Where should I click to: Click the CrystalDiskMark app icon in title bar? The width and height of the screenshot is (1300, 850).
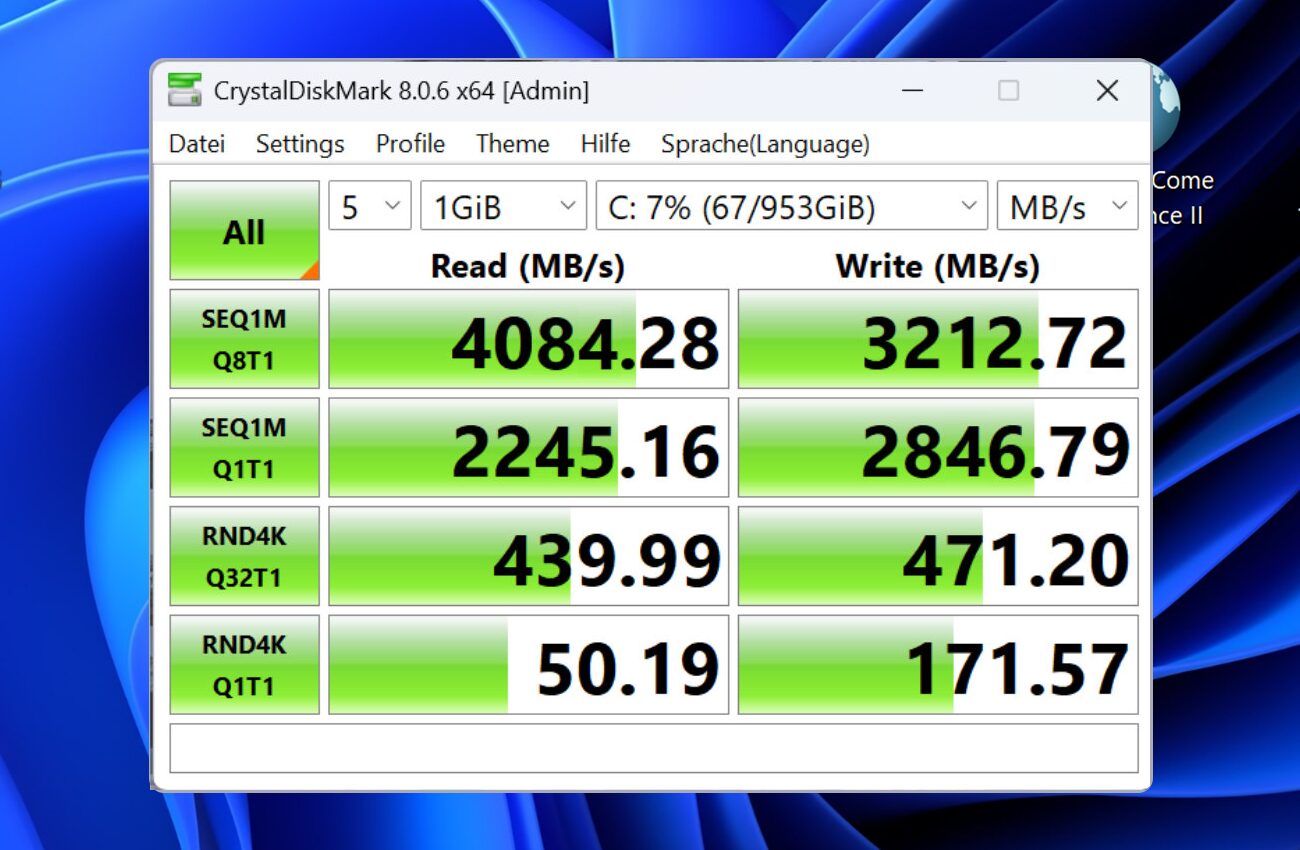click(x=185, y=91)
